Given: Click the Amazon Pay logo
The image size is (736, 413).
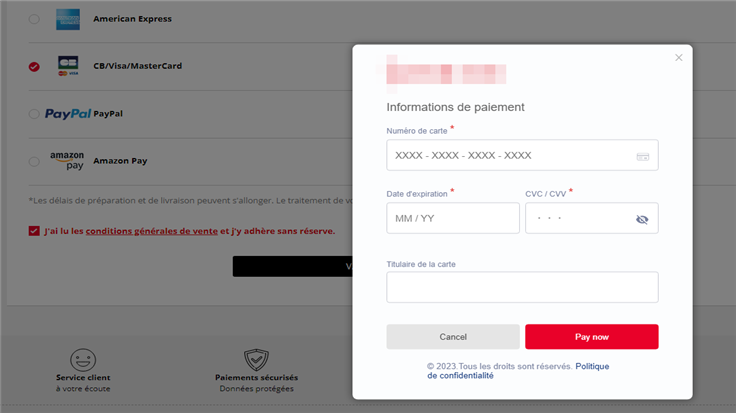Looking at the screenshot, I should click(68, 160).
